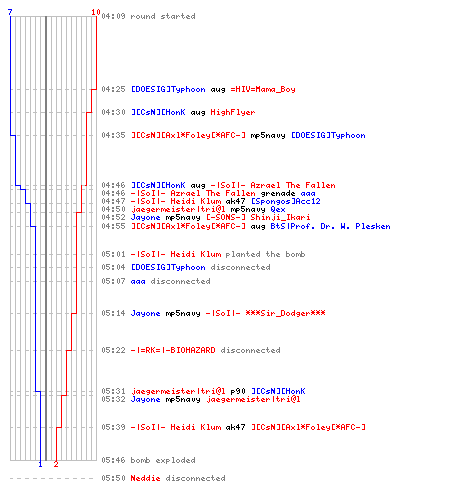
Task: Click the 04:09 round started entry
Action: [148, 16]
